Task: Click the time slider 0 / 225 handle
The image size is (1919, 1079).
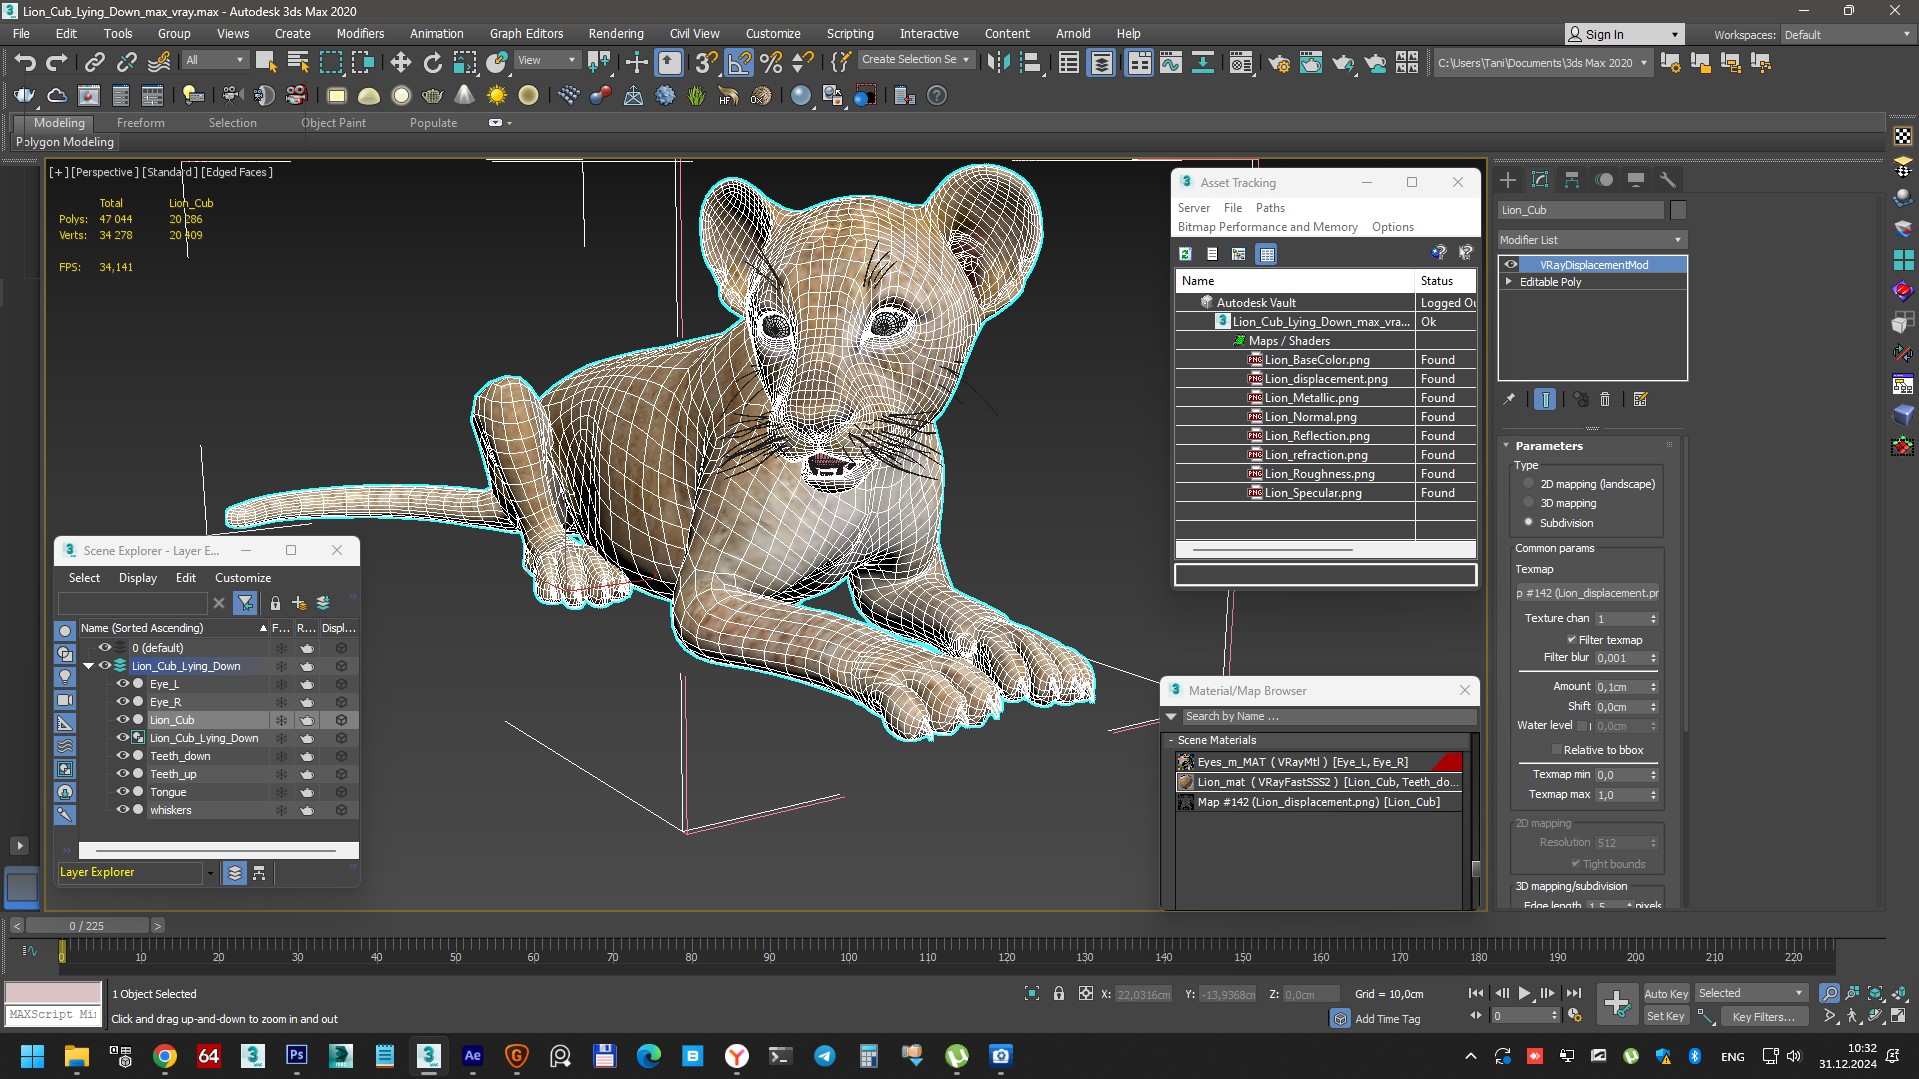Action: (x=87, y=926)
